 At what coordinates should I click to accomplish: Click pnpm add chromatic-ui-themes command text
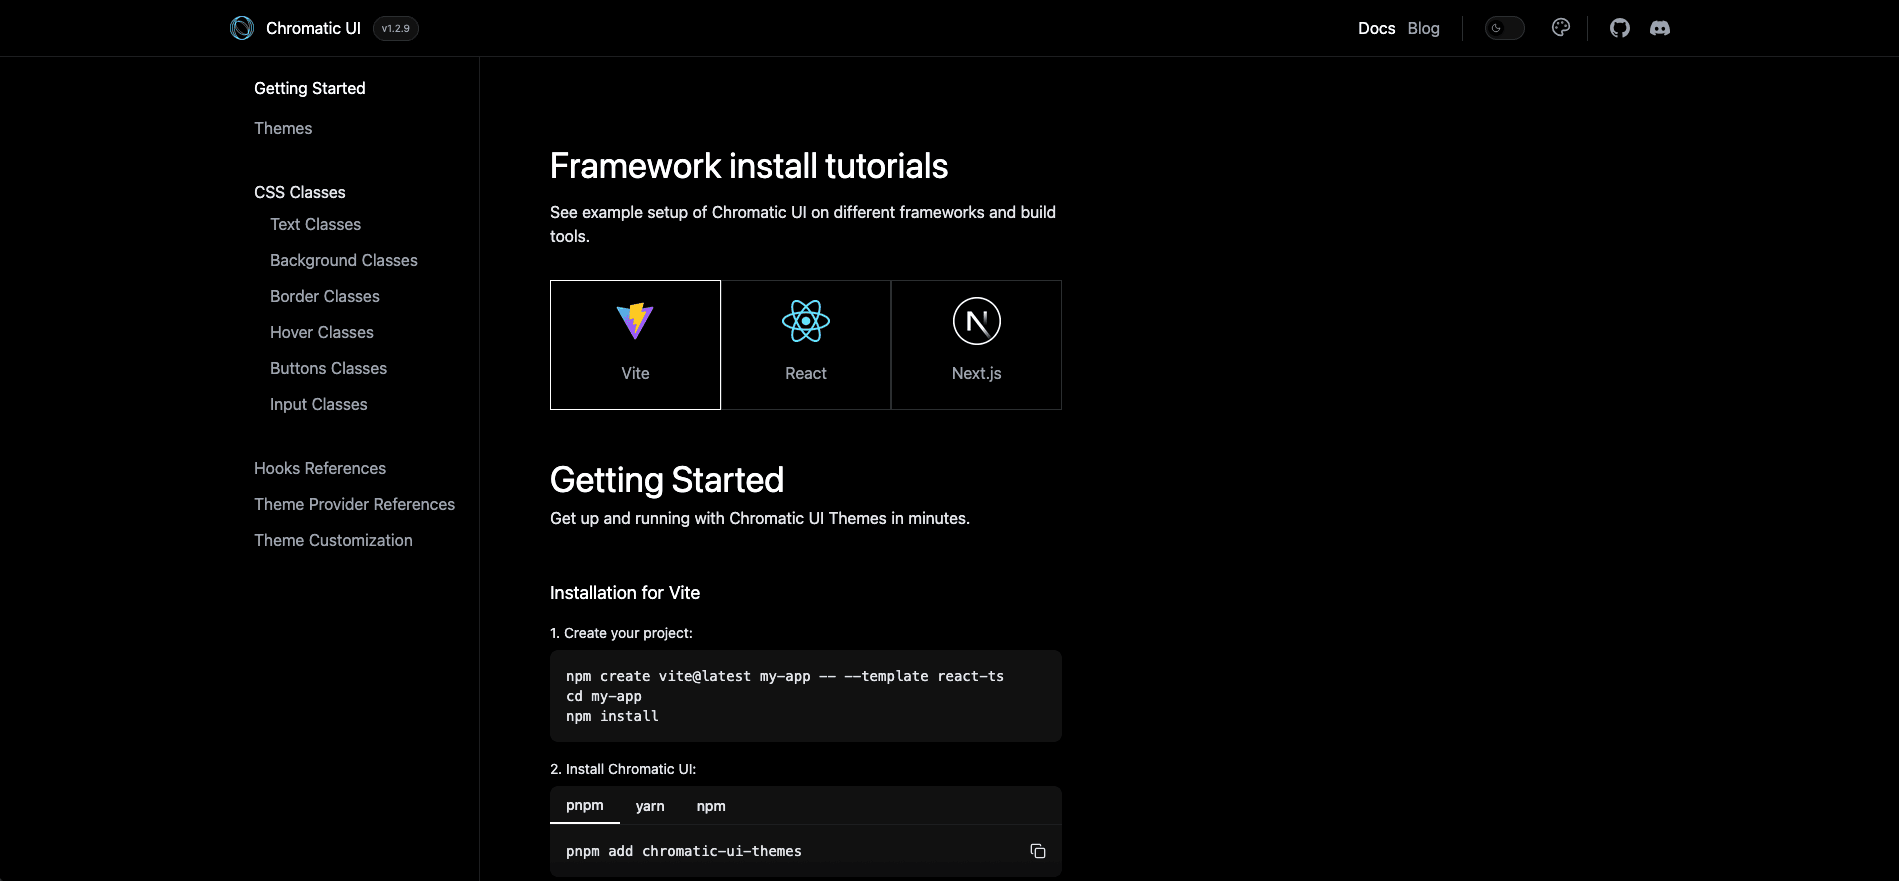pos(684,851)
